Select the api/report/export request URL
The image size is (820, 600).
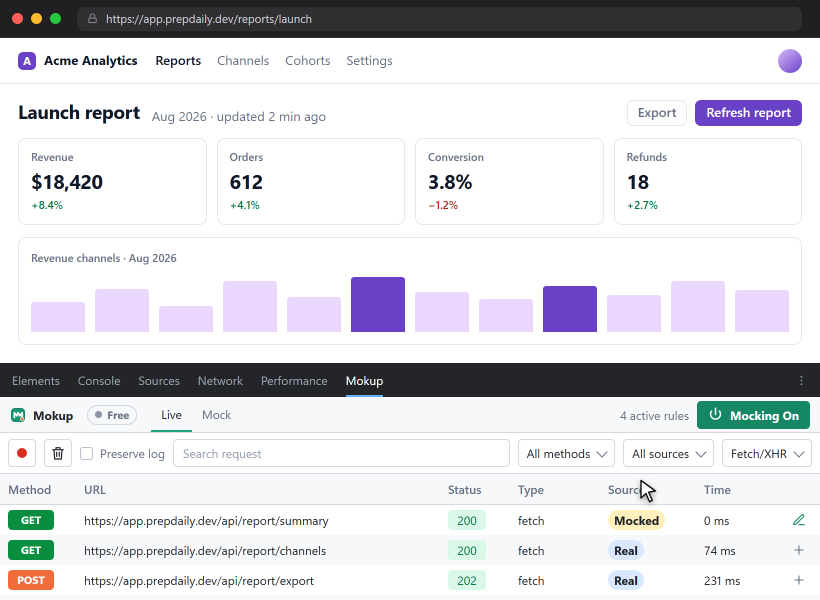point(199,581)
